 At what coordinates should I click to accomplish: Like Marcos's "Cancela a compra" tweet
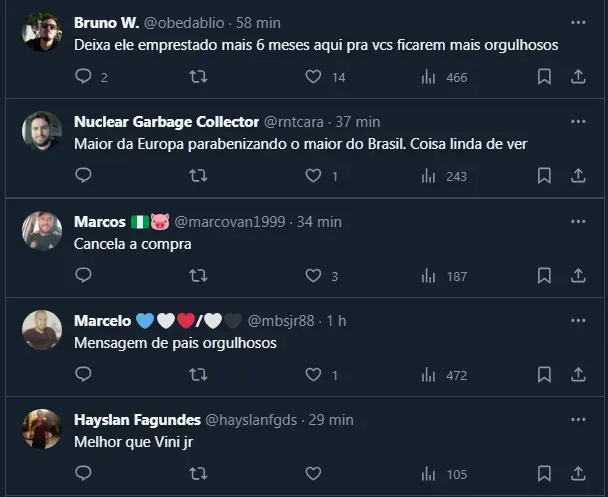tap(313, 275)
